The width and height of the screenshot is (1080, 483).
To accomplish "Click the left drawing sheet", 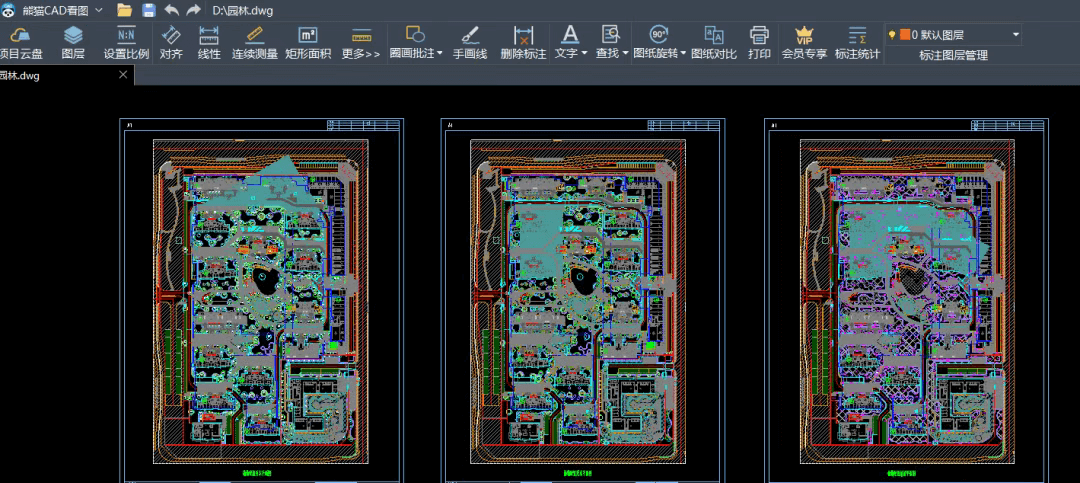I will (x=261, y=300).
